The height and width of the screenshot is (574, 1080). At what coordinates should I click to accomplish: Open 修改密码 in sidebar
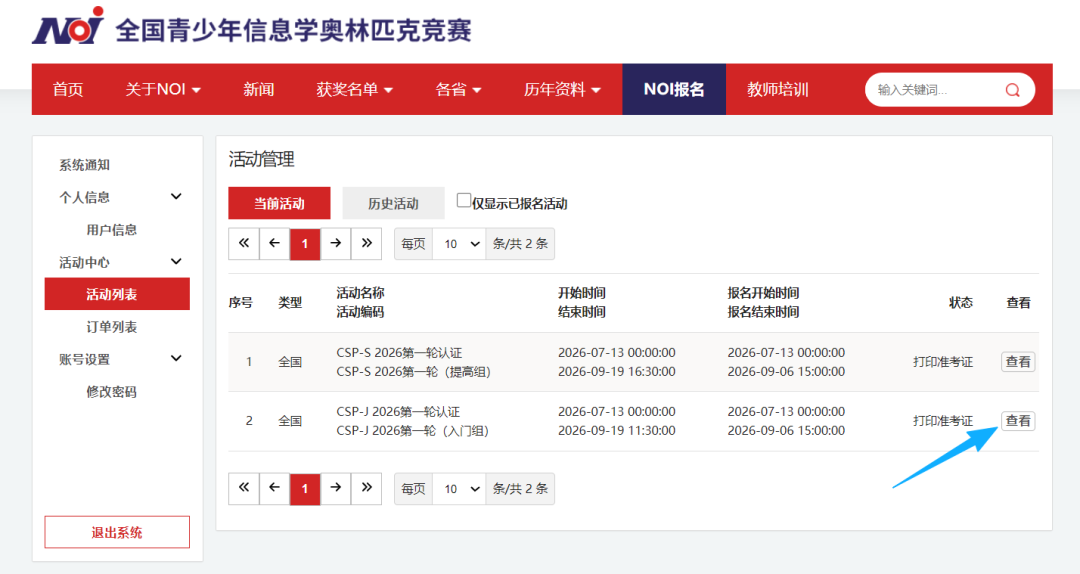[112, 391]
